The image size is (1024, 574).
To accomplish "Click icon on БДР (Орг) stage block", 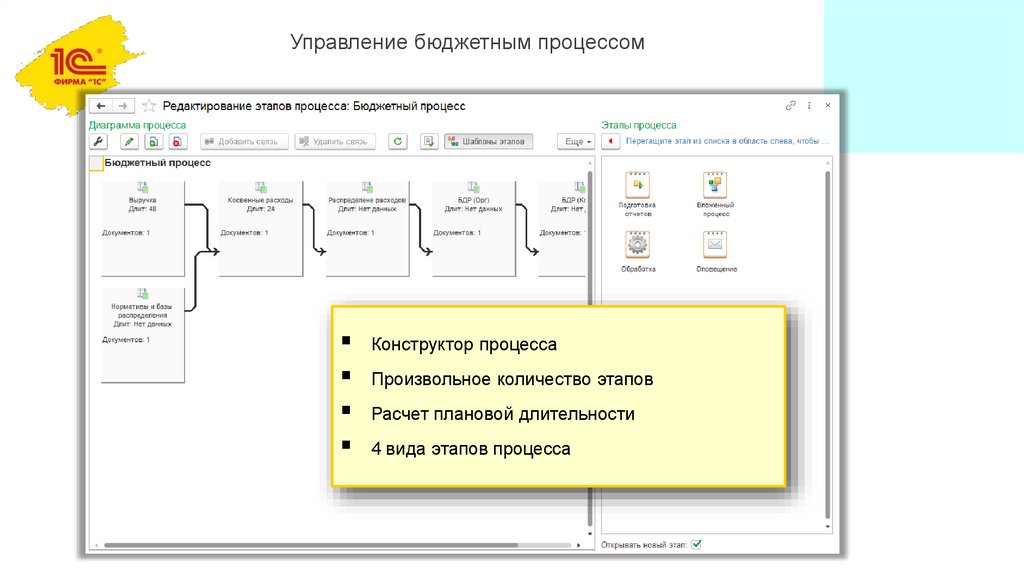I will point(473,187).
